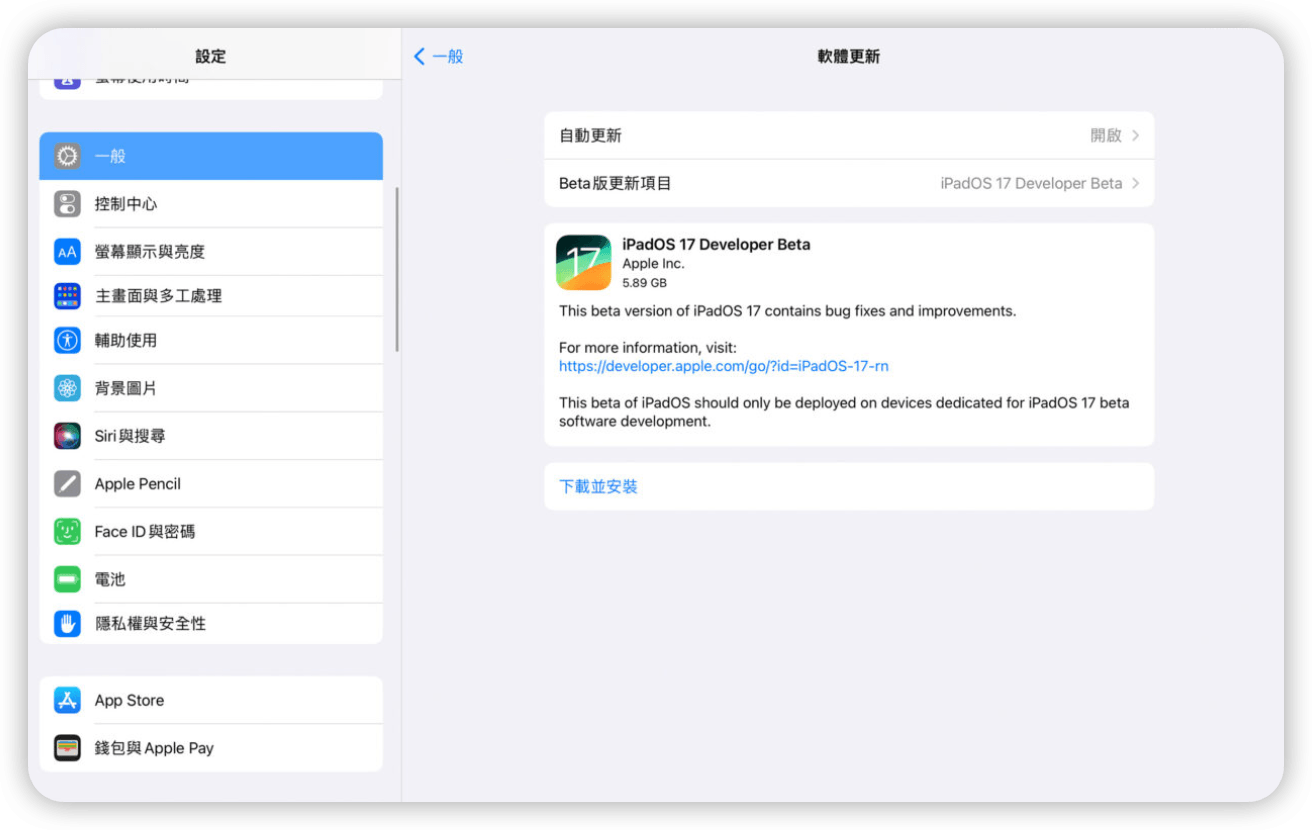The height and width of the screenshot is (830, 1312).
Task: Click Beta版更新項目 label
Action: coord(615,184)
